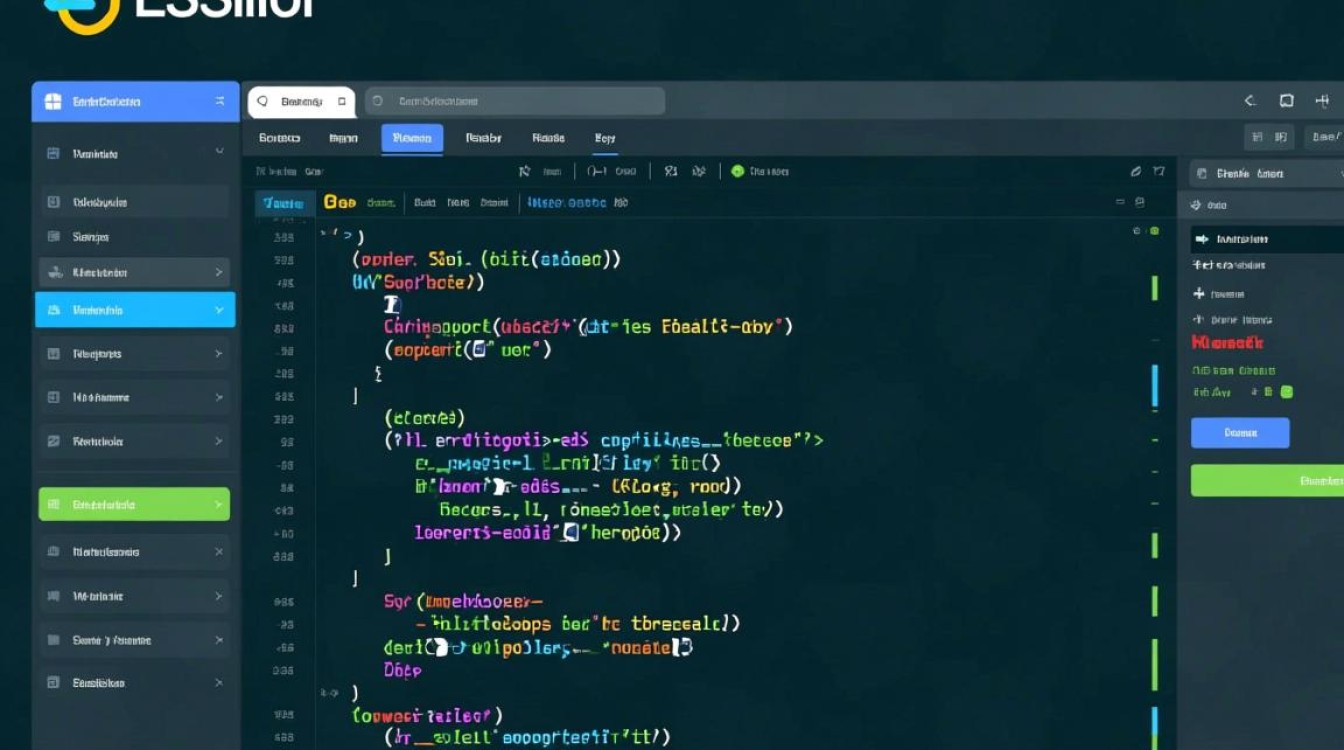This screenshot has width=1344, height=750.
Task: Click the grid icon in blue sidebar header
Action: pyautogui.click(x=54, y=102)
